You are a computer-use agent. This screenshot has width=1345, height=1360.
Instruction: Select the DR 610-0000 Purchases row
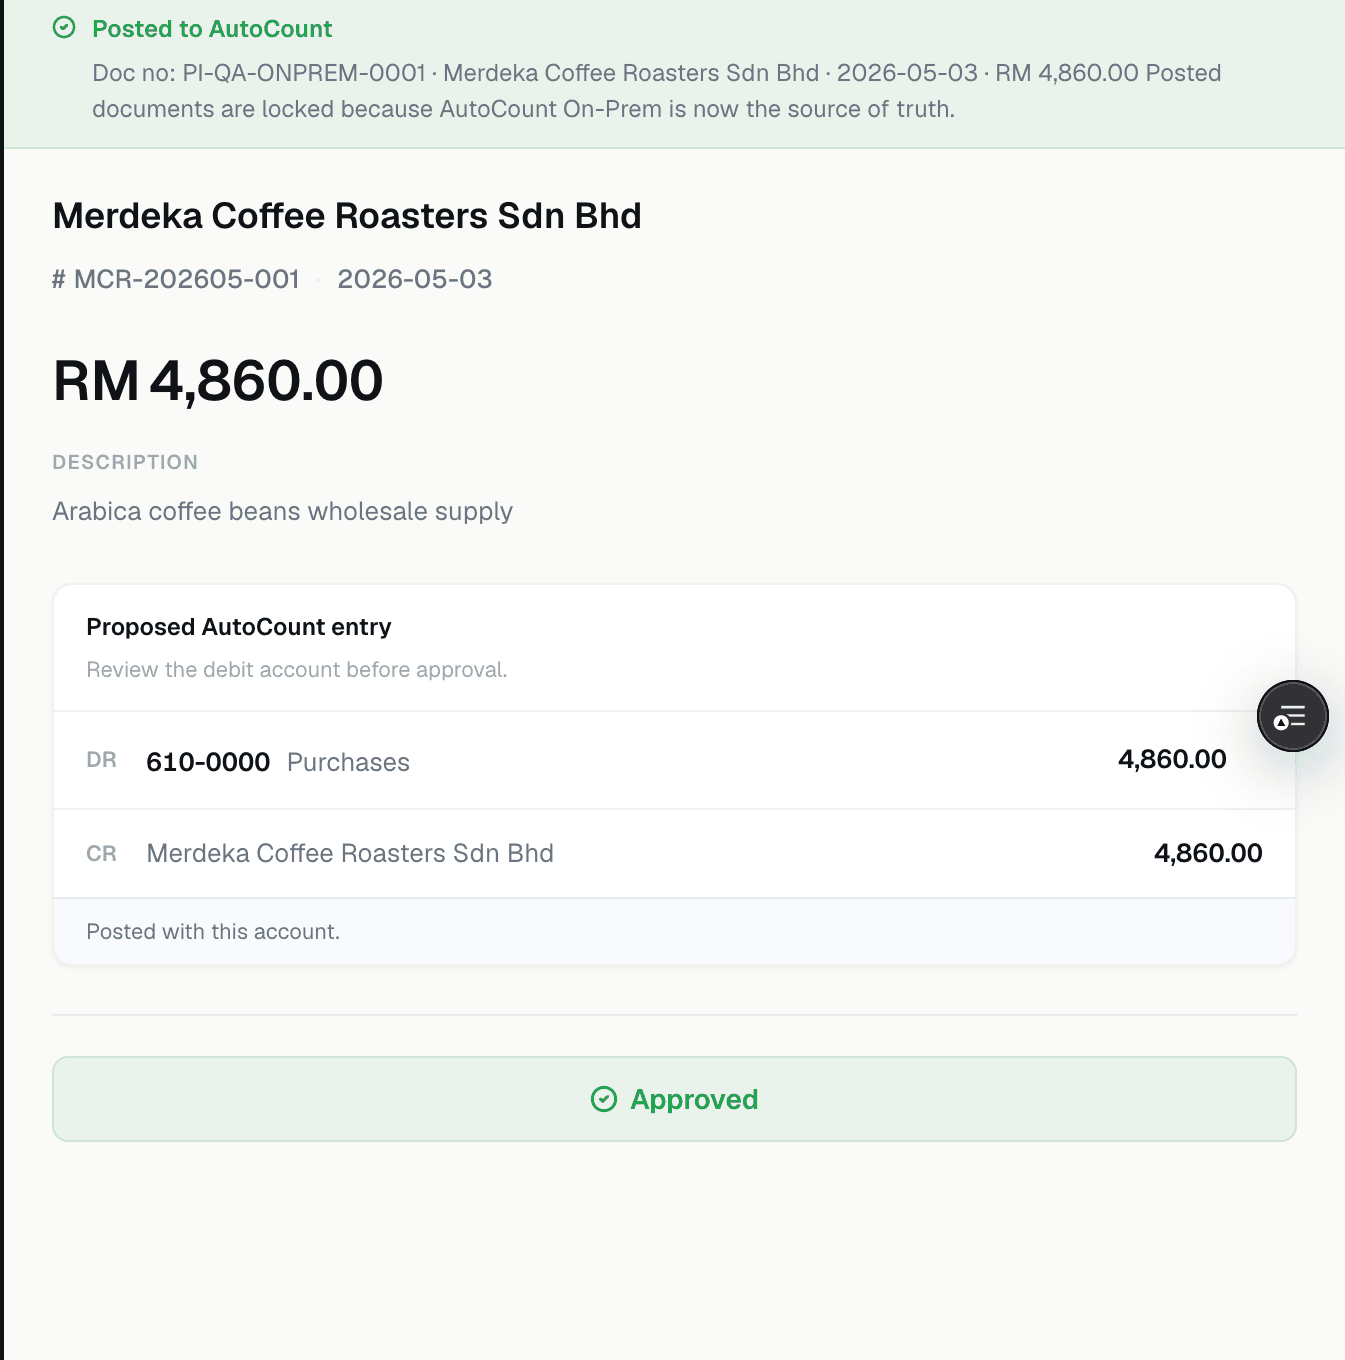pos(674,761)
